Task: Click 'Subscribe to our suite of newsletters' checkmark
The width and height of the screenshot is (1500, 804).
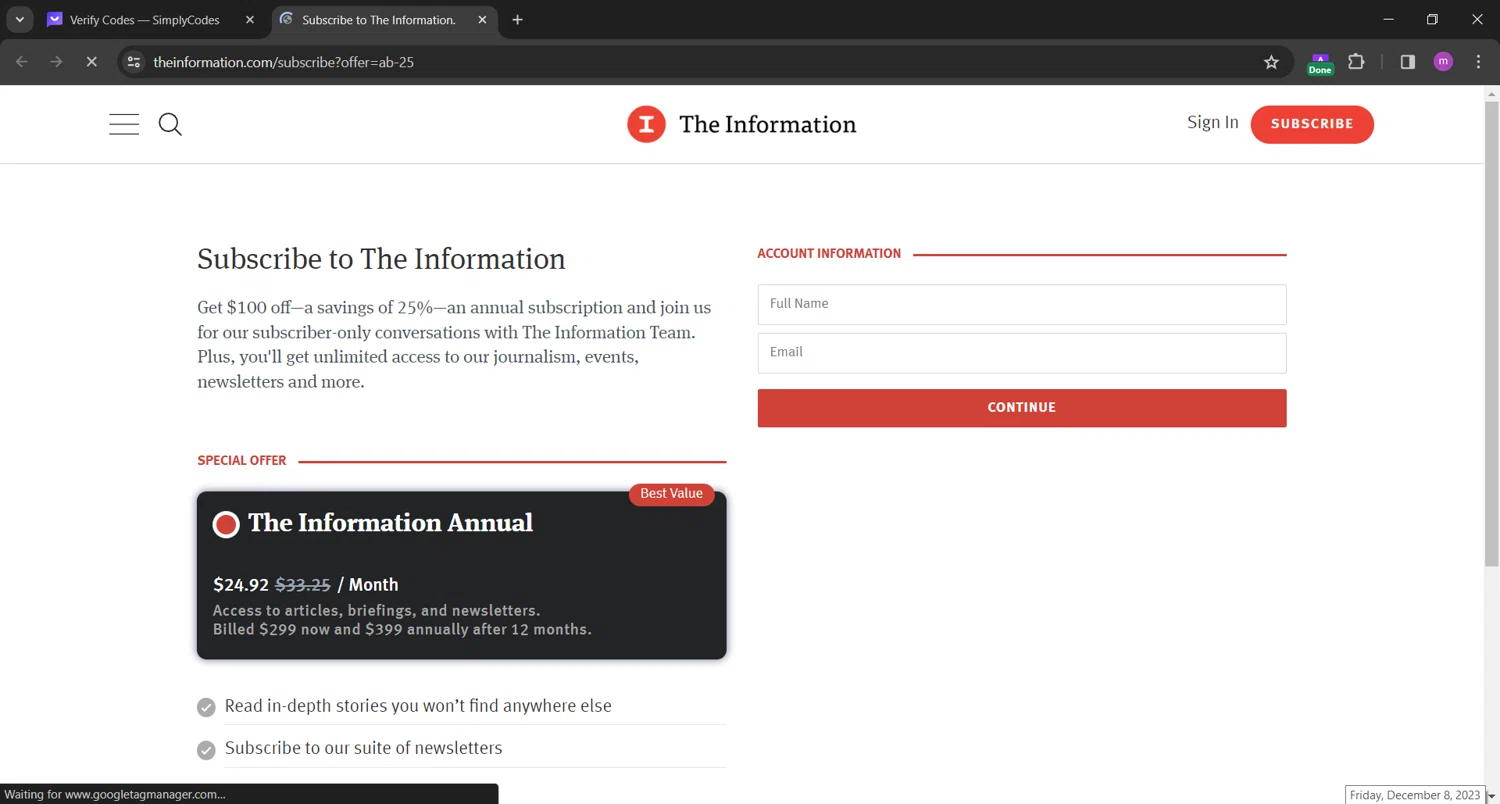Action: point(206,750)
